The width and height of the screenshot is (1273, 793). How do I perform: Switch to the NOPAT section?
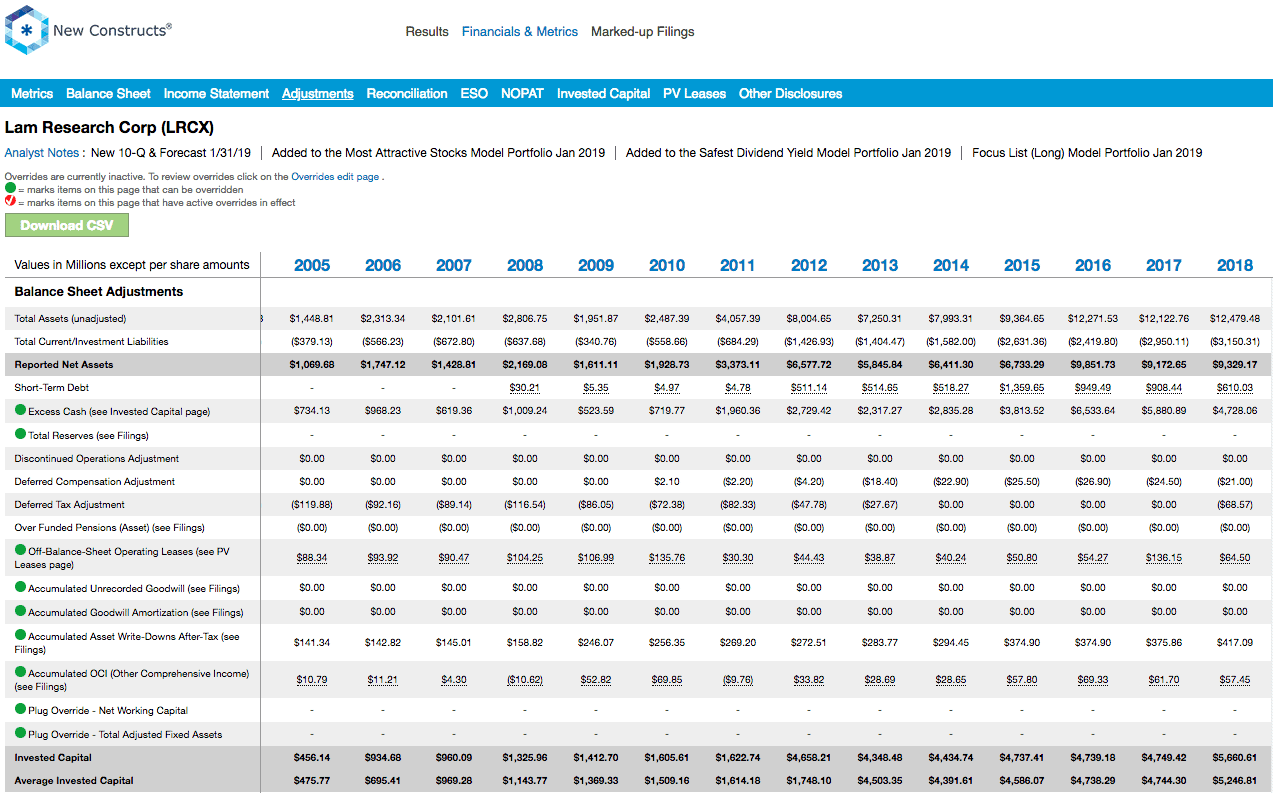tap(522, 94)
